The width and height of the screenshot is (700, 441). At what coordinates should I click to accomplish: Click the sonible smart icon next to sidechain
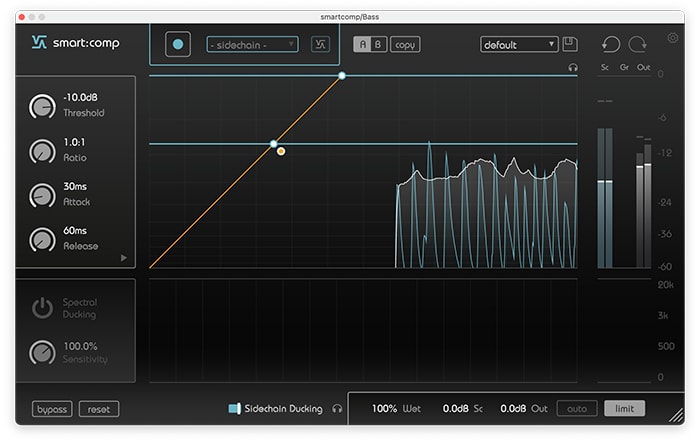click(320, 45)
